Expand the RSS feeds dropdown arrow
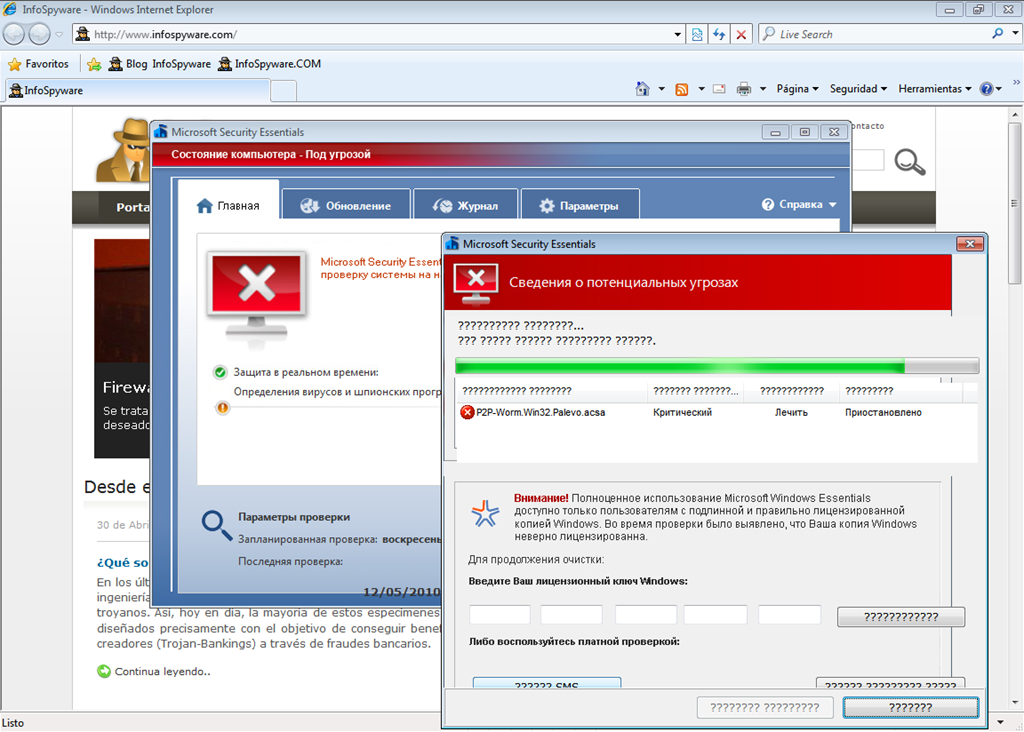The width and height of the screenshot is (1024, 732). pos(701,89)
